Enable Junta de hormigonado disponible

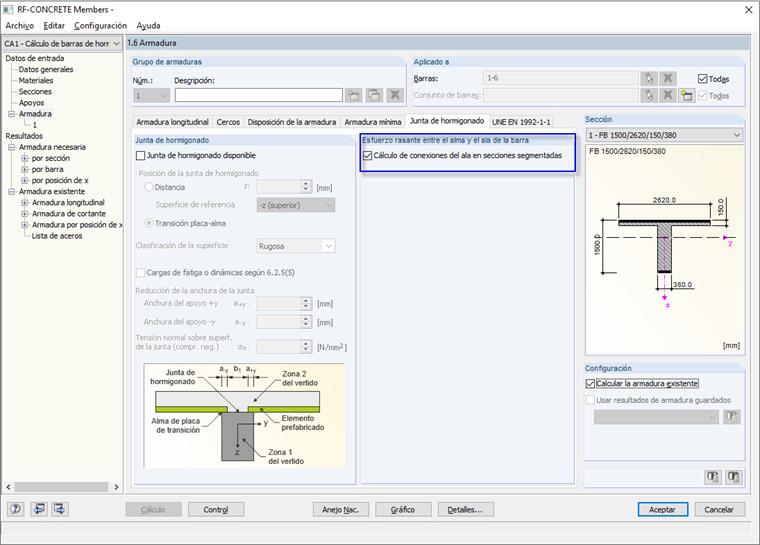click(141, 156)
